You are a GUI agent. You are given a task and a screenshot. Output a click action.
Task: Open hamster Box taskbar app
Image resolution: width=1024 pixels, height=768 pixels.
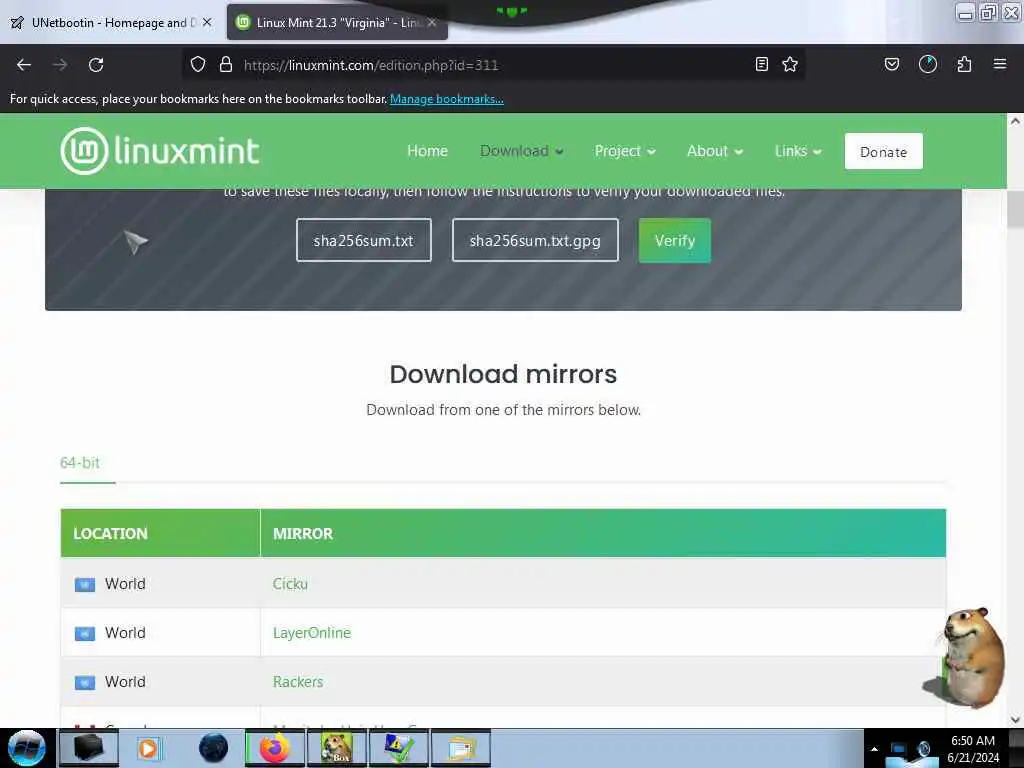(x=337, y=748)
